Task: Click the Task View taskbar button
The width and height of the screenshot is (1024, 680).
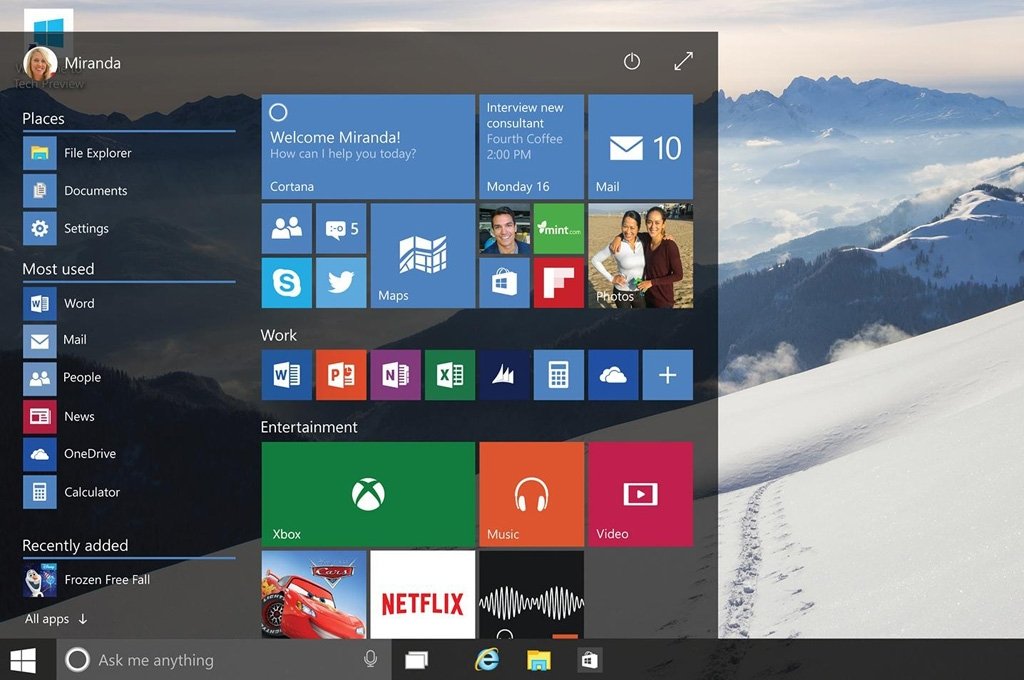Action: 417,660
